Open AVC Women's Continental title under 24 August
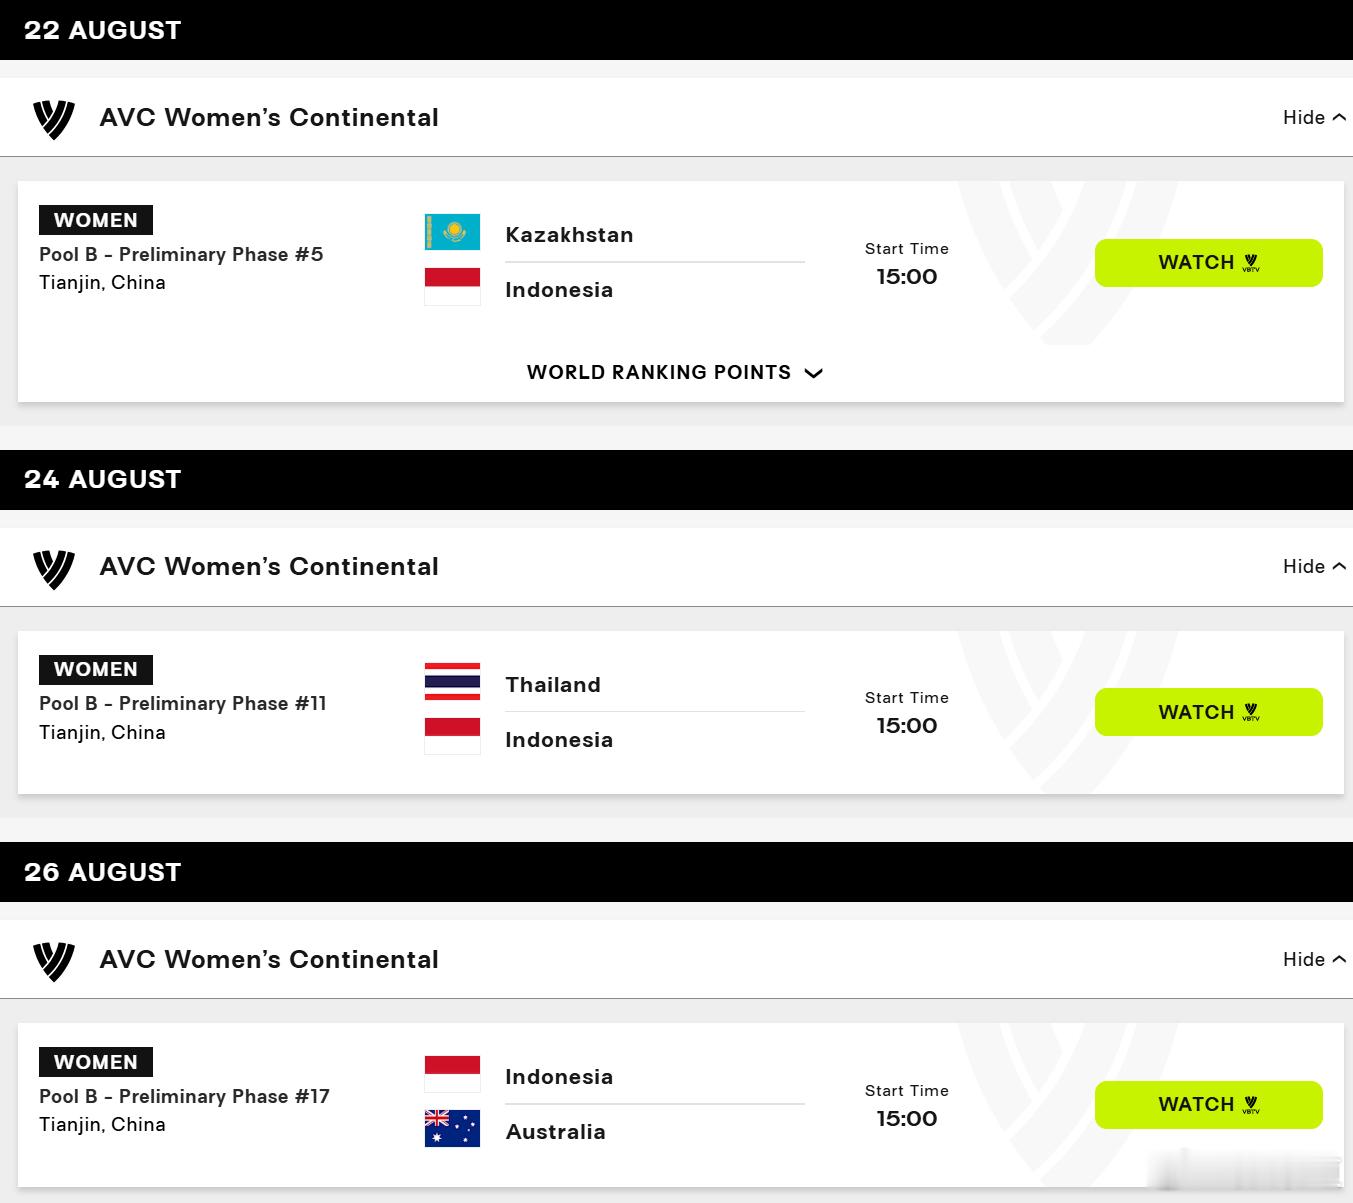1353x1203 pixels. click(269, 566)
